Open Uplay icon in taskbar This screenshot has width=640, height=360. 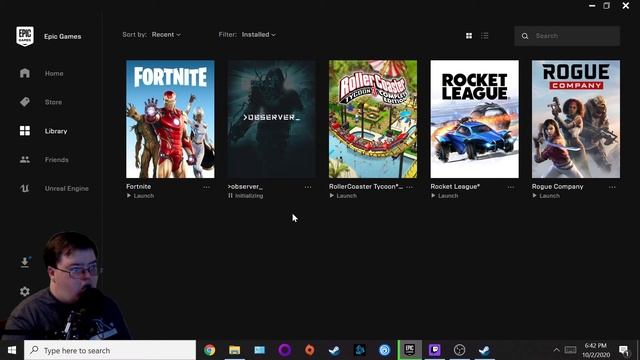pos(384,350)
